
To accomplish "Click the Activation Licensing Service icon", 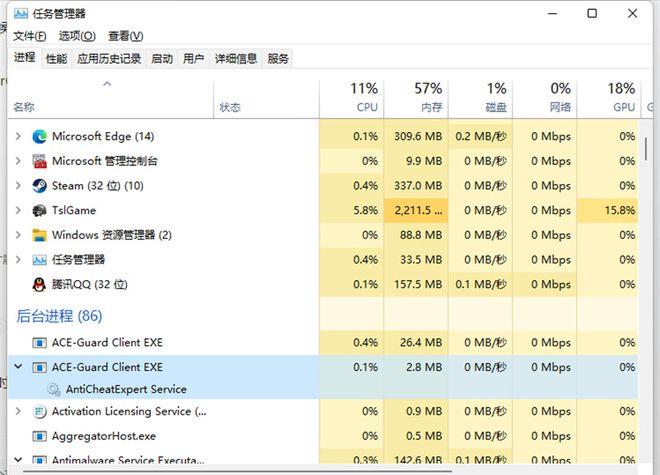I will pos(40,411).
